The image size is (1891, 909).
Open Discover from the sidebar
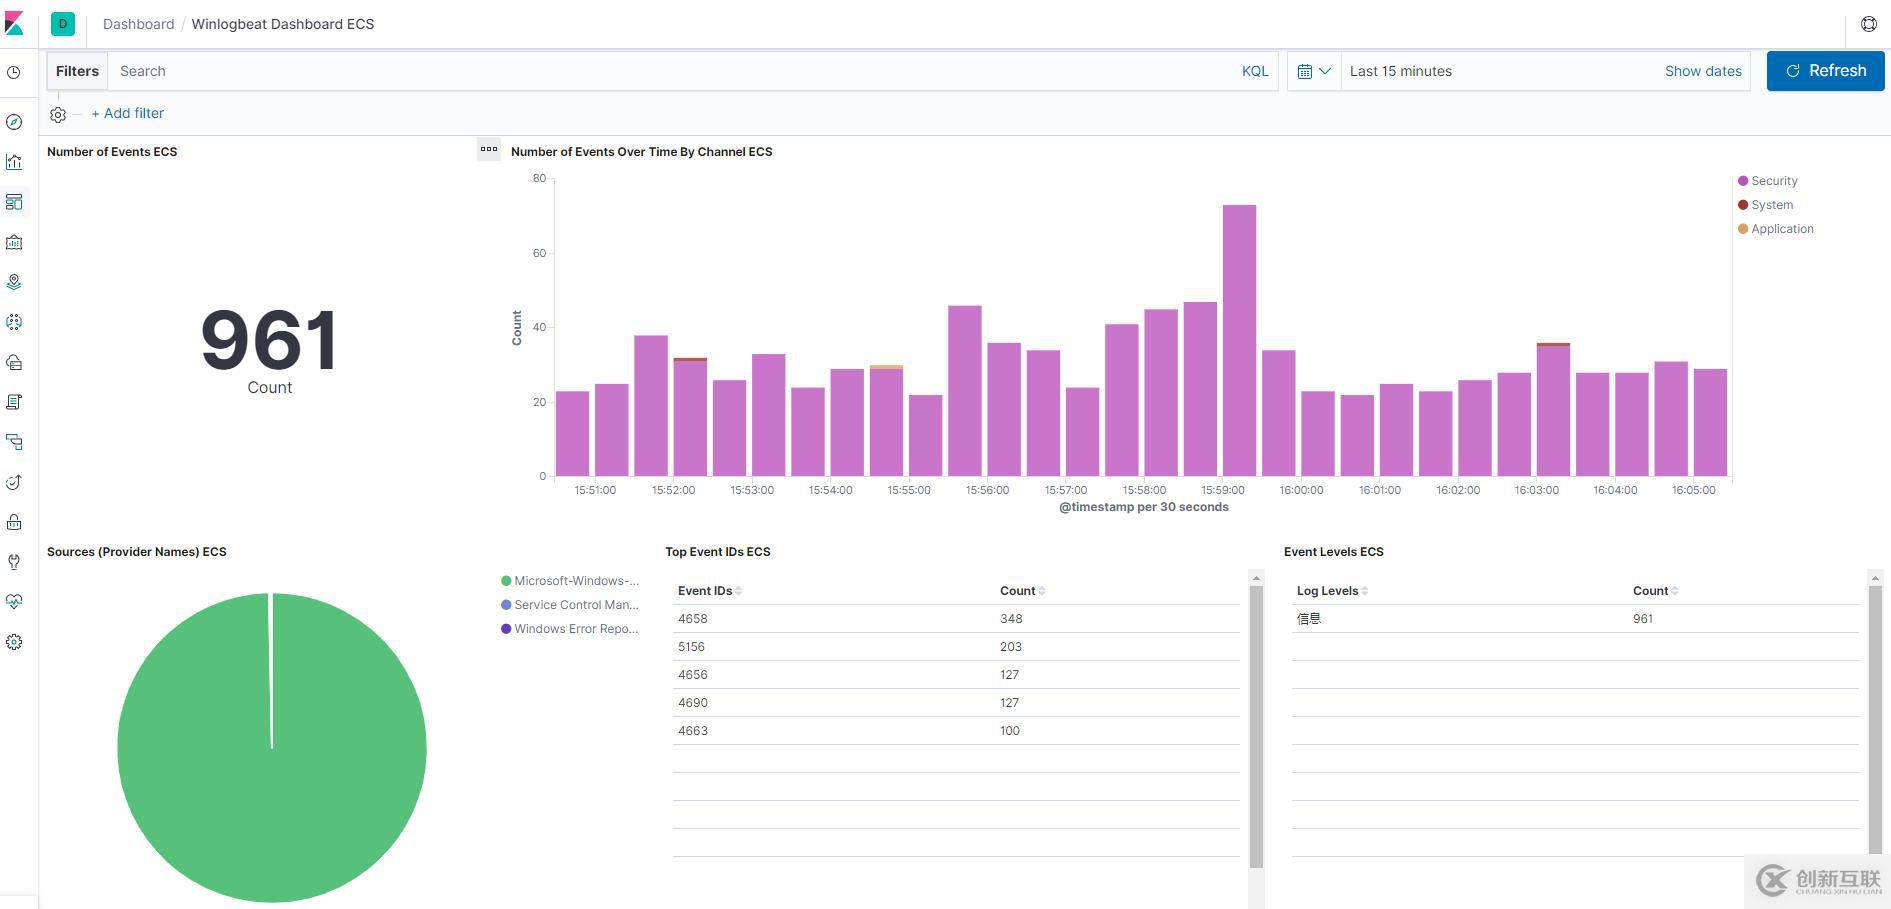14,122
